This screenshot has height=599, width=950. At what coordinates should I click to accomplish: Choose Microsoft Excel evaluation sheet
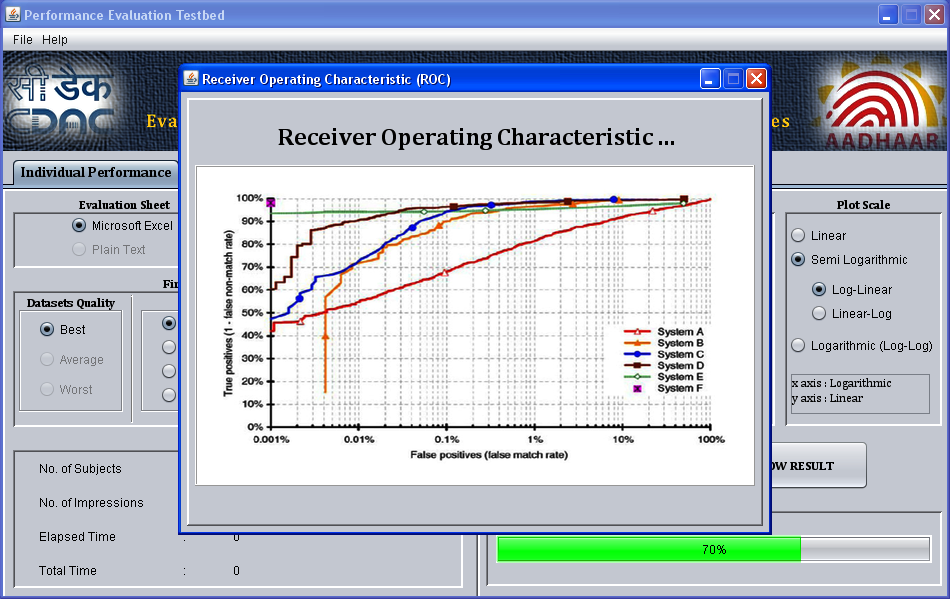click(x=80, y=226)
